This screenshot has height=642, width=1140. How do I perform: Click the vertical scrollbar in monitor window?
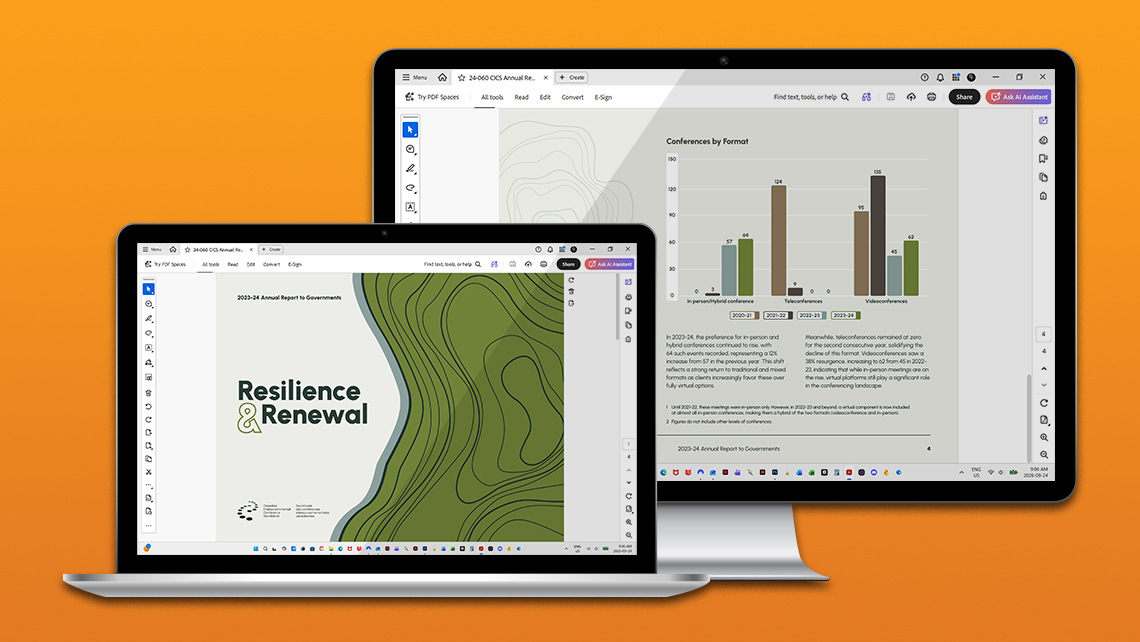[x=1029, y=417]
